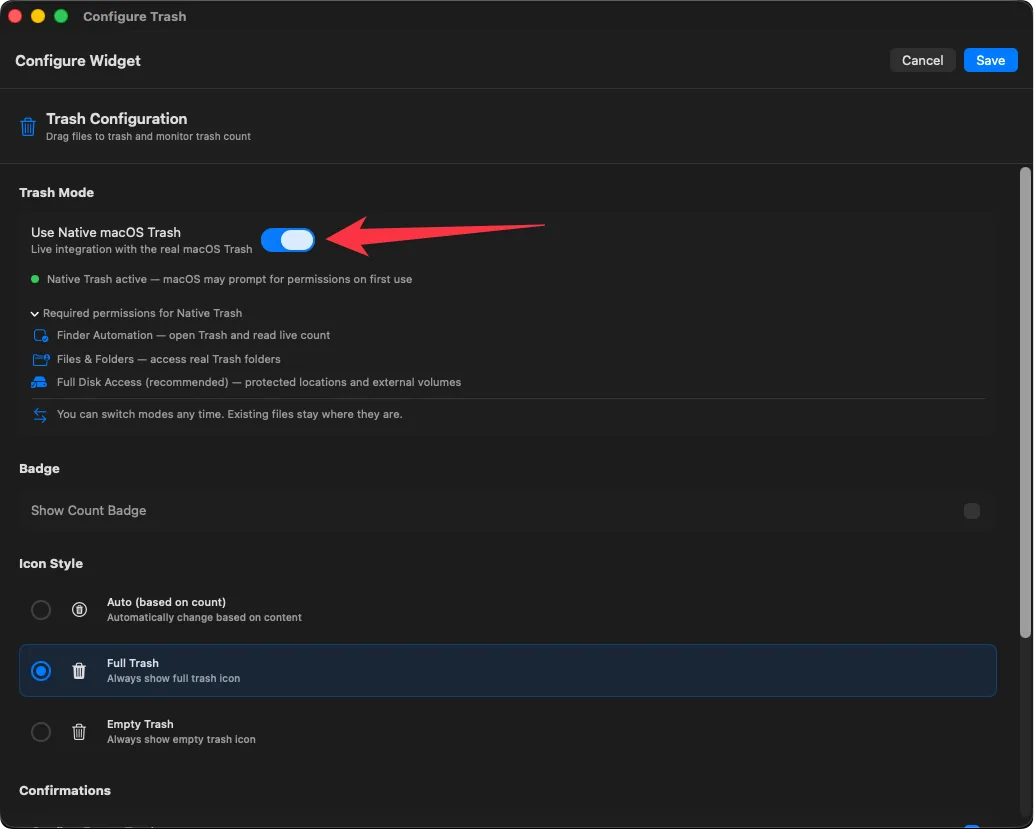The height and width of the screenshot is (829, 1034).
Task: Click the Files & Folders permission icon
Action: click(41, 359)
